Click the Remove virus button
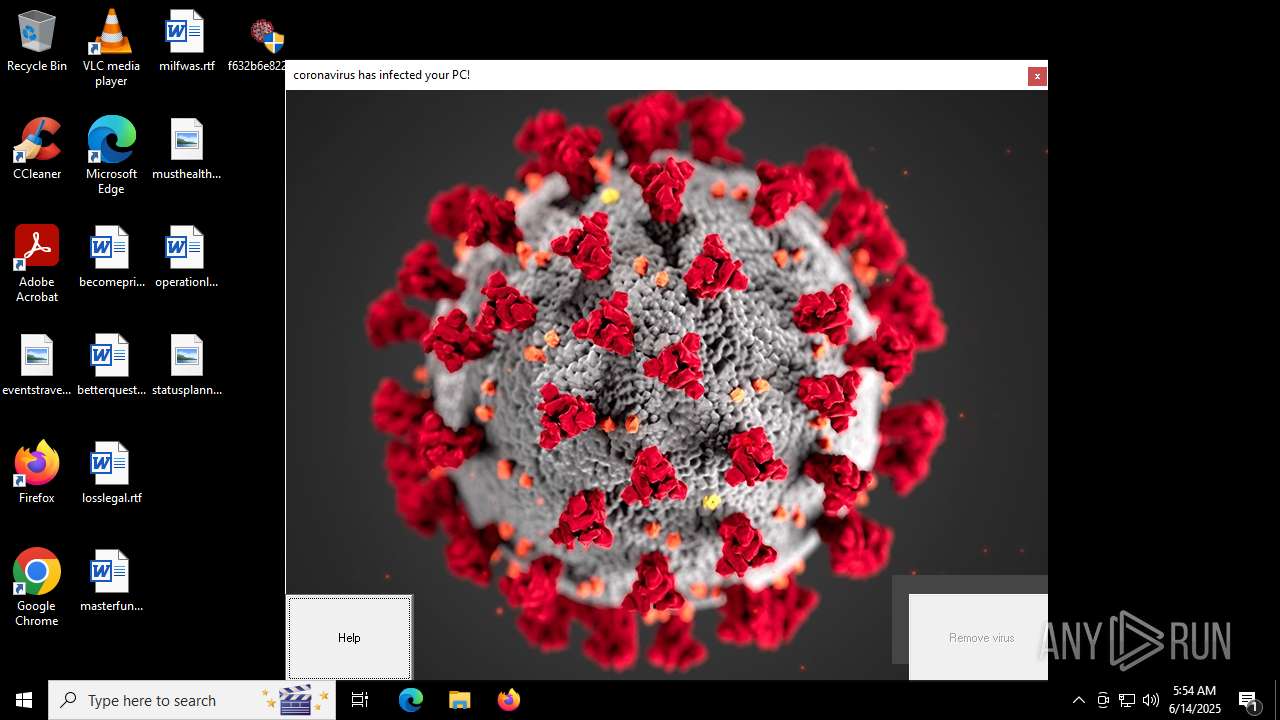Viewport: 1280px width, 720px height. [x=978, y=638]
